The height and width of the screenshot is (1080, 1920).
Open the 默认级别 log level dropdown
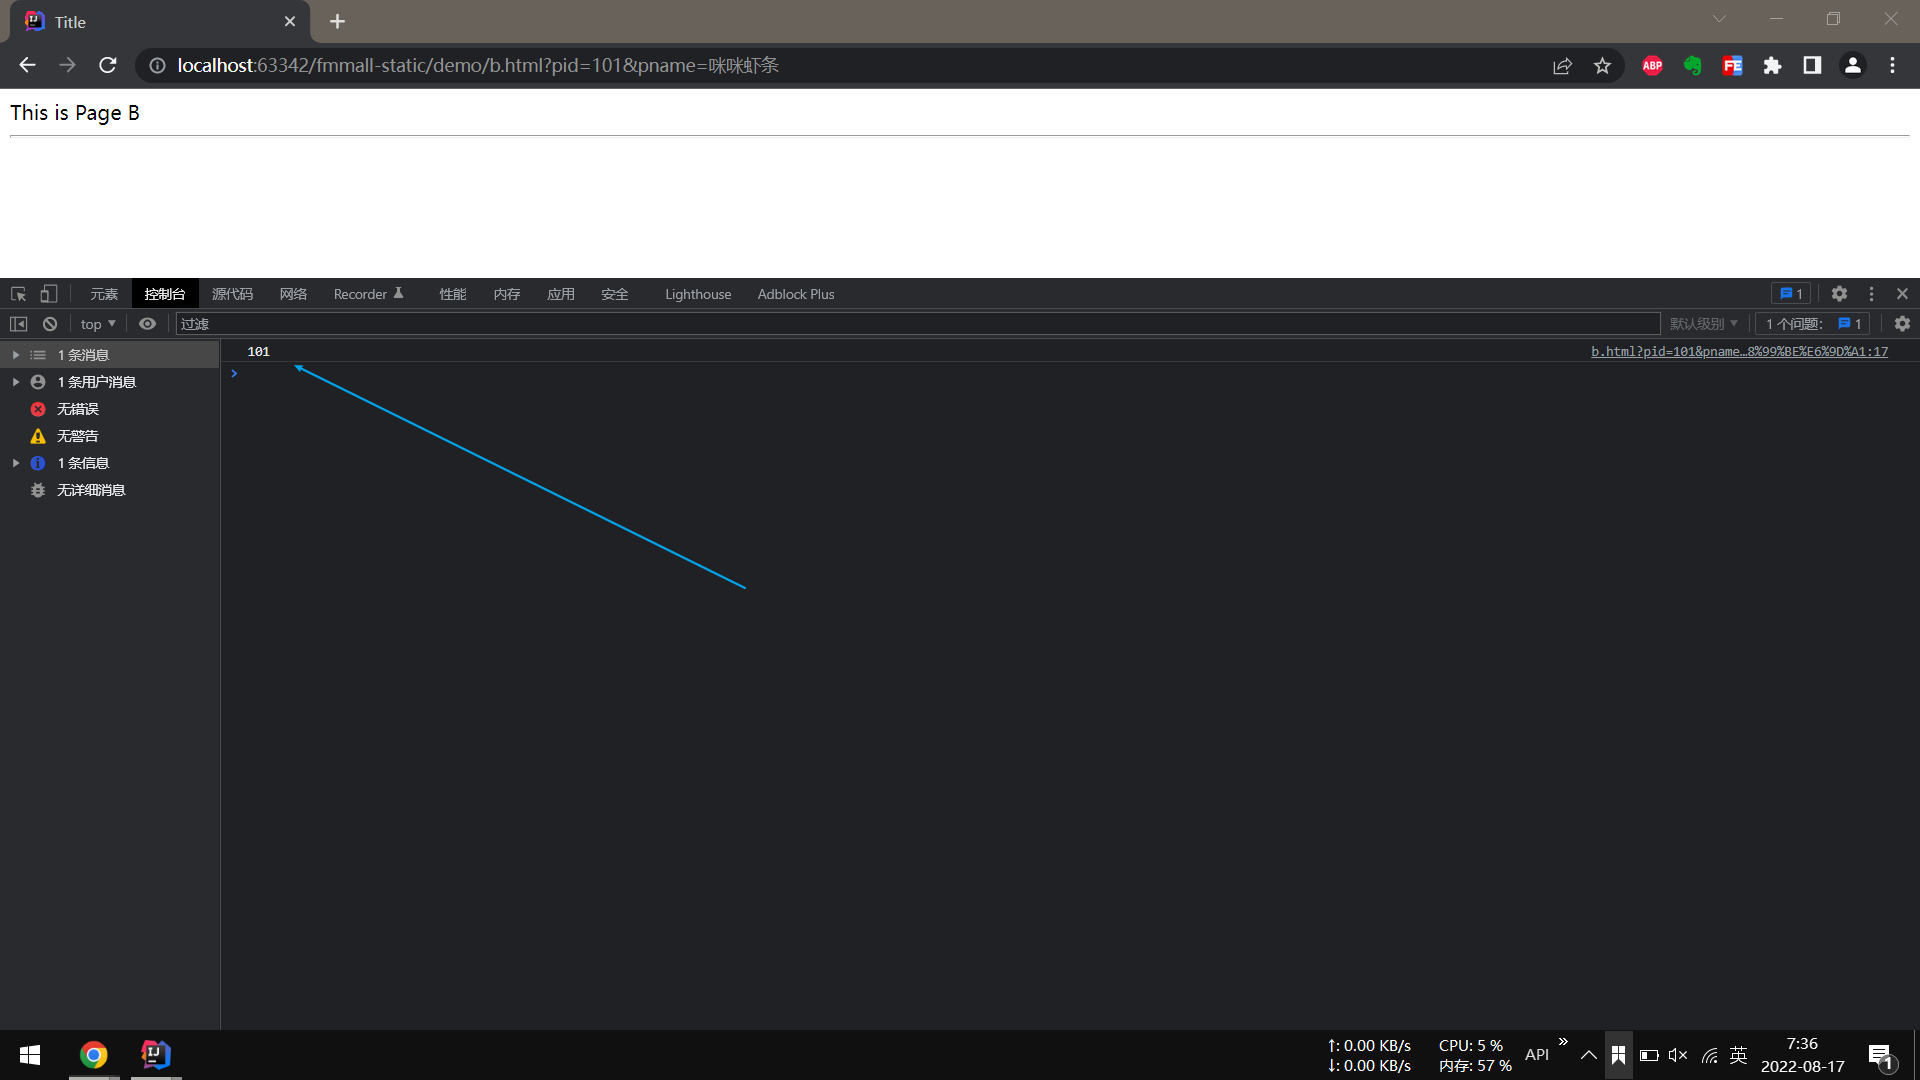click(x=1703, y=324)
